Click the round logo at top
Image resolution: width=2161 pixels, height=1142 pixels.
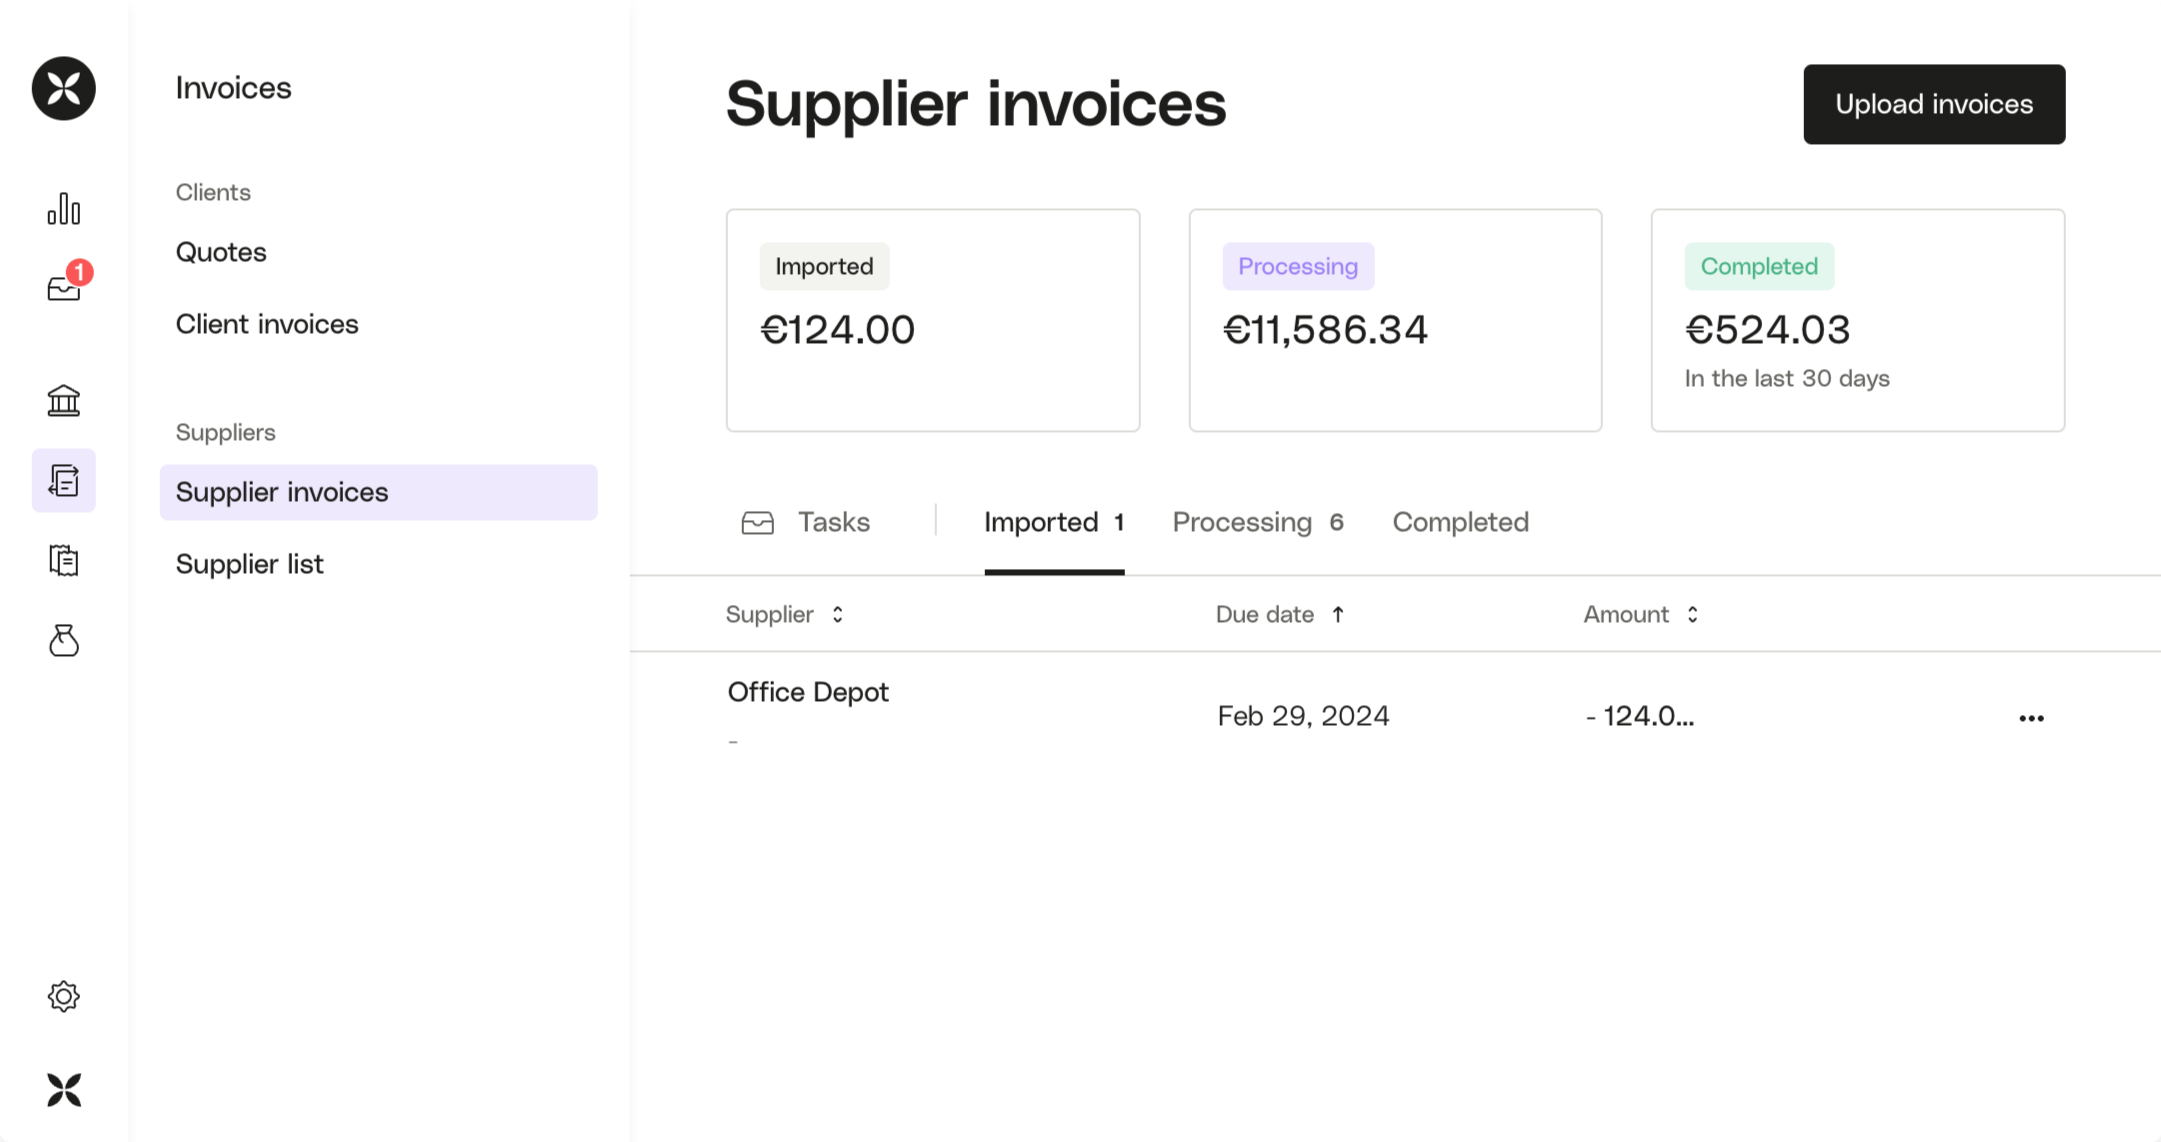click(x=63, y=88)
